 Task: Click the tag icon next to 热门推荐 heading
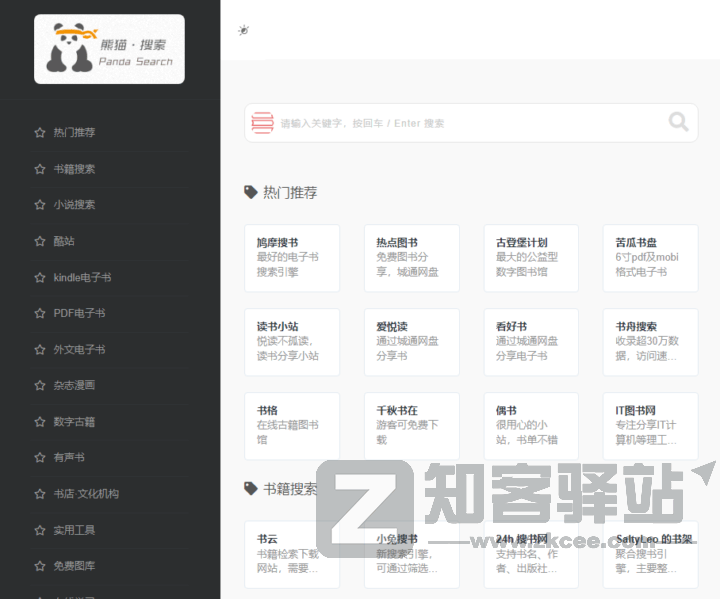point(251,192)
